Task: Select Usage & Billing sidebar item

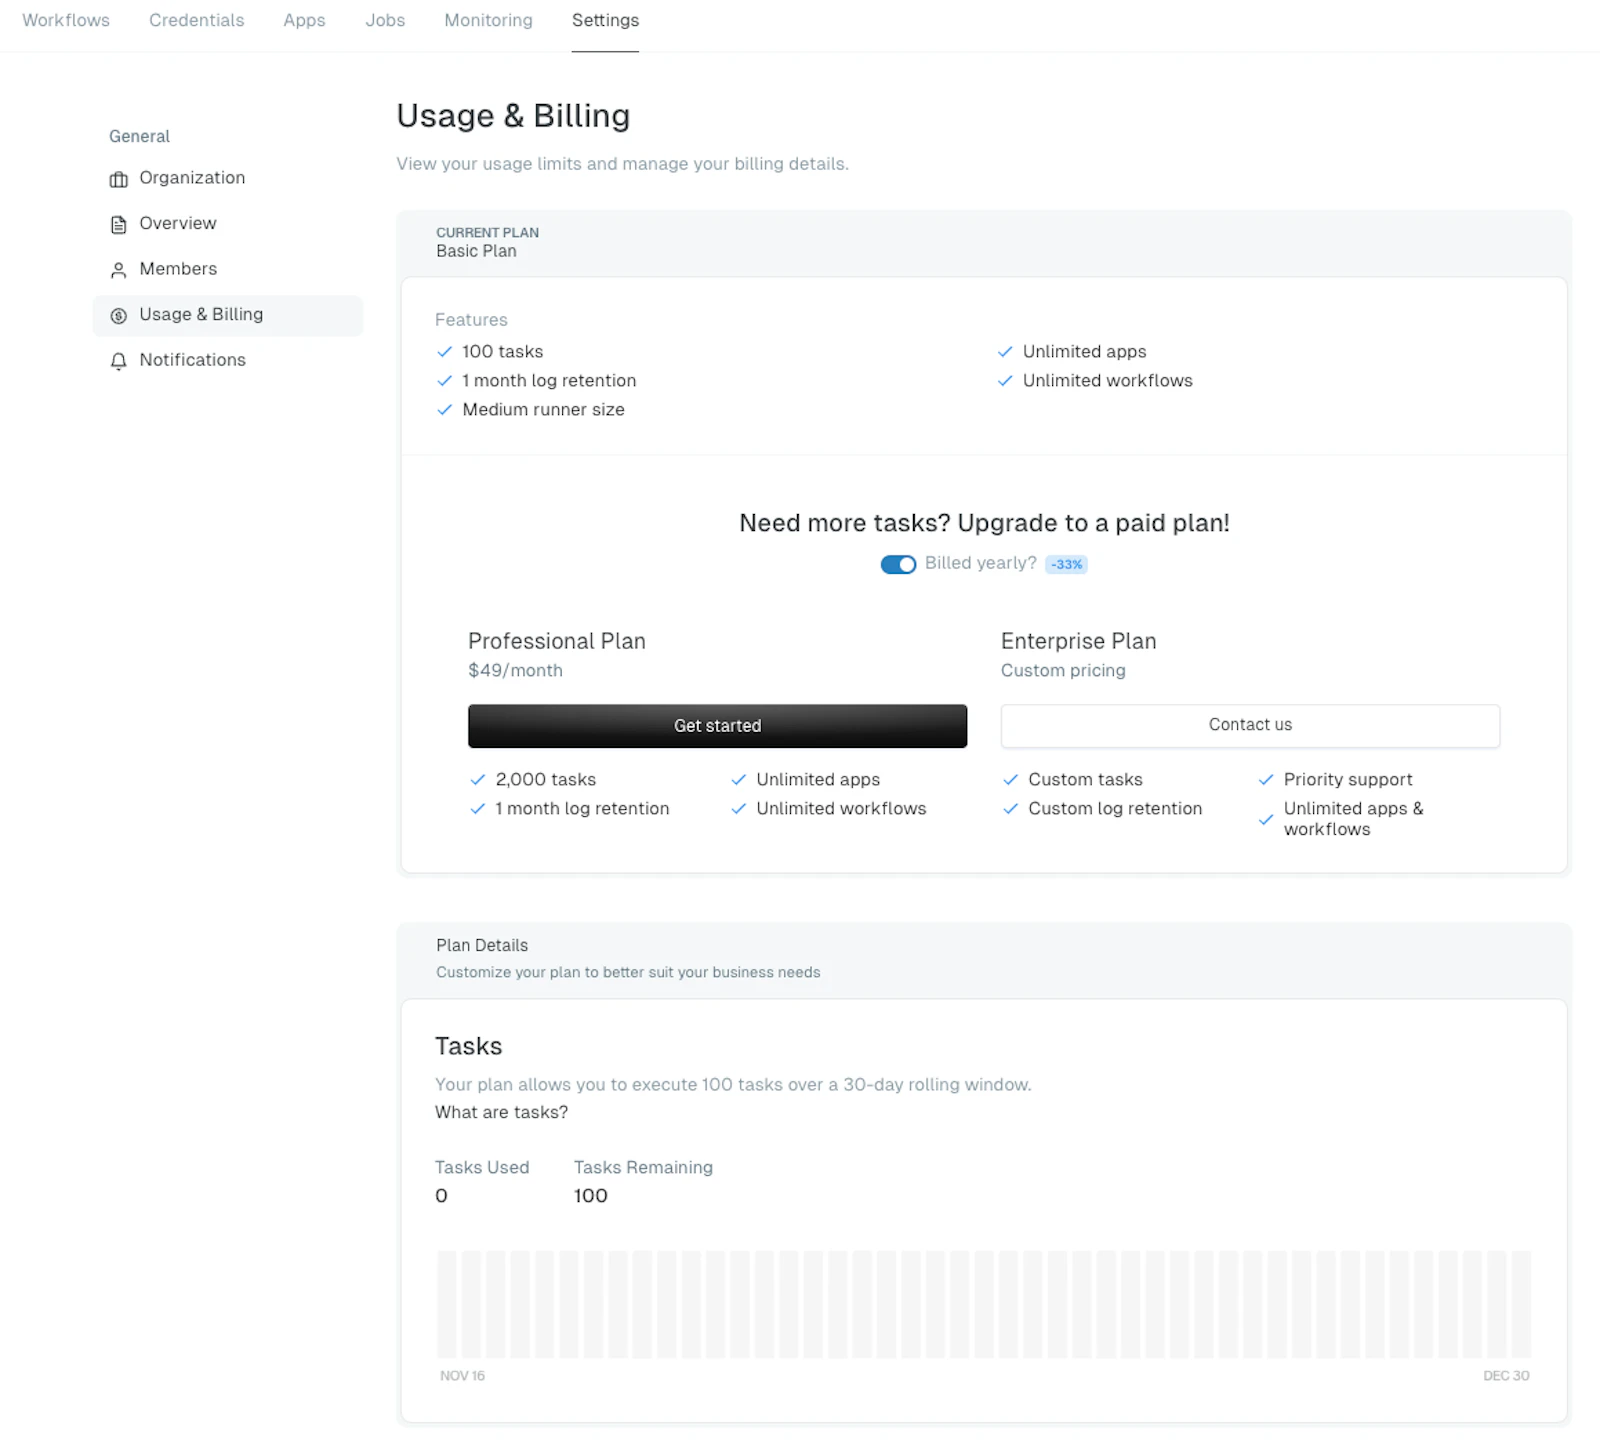Action: pos(228,315)
